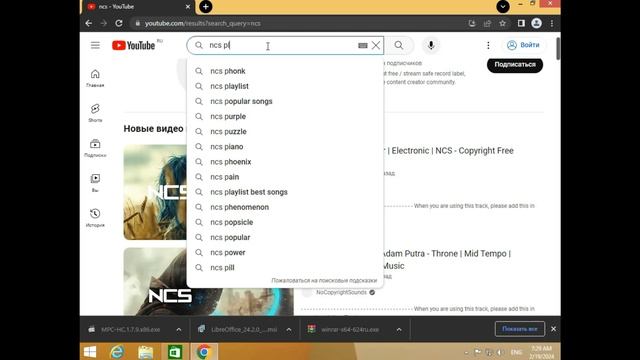Select suggestion 'ncs phoenix'
Viewport: 640px width, 360px height.
point(285,162)
